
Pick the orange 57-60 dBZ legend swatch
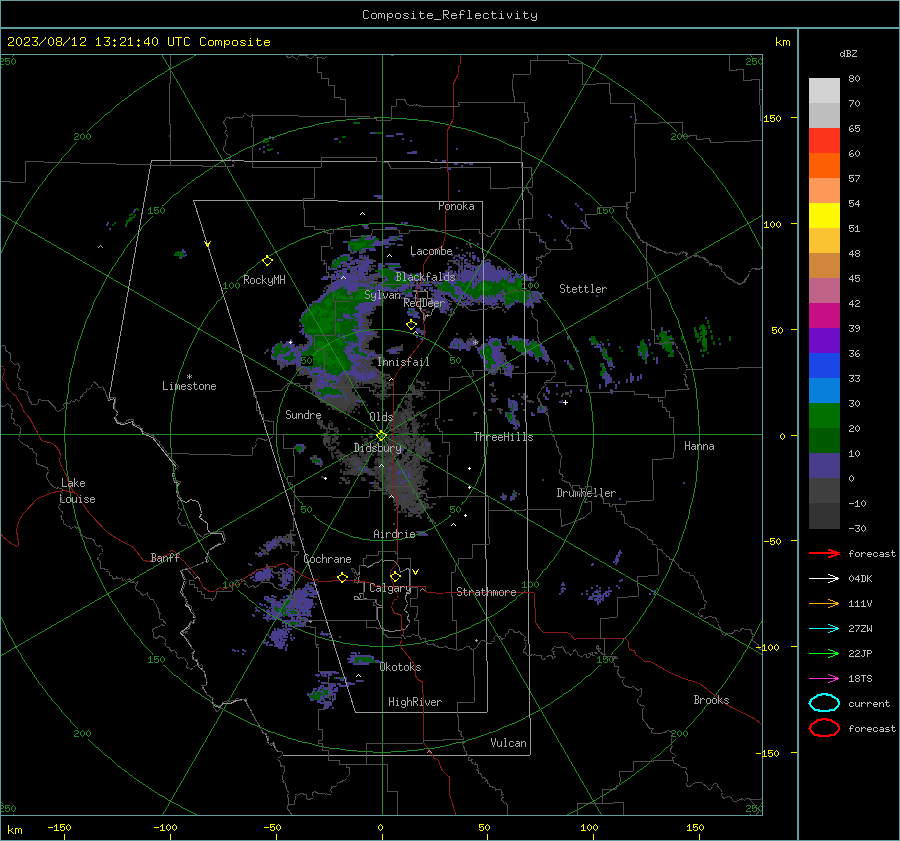pos(824,165)
